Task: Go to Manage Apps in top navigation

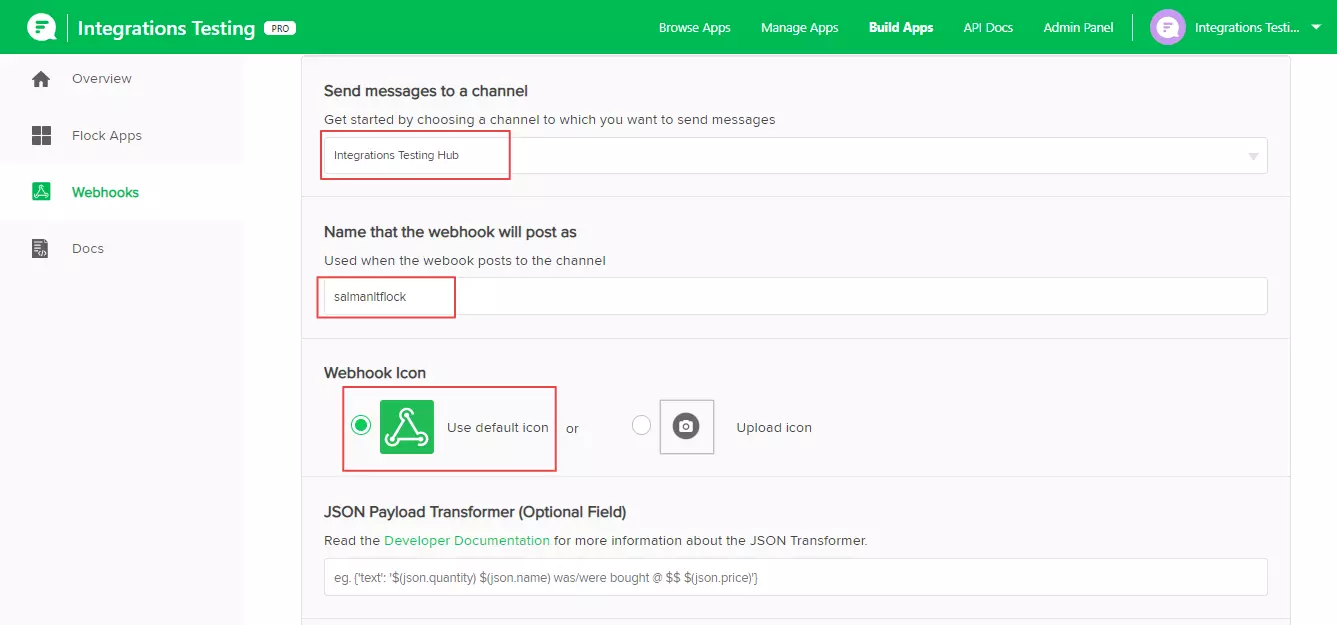Action: [x=799, y=28]
